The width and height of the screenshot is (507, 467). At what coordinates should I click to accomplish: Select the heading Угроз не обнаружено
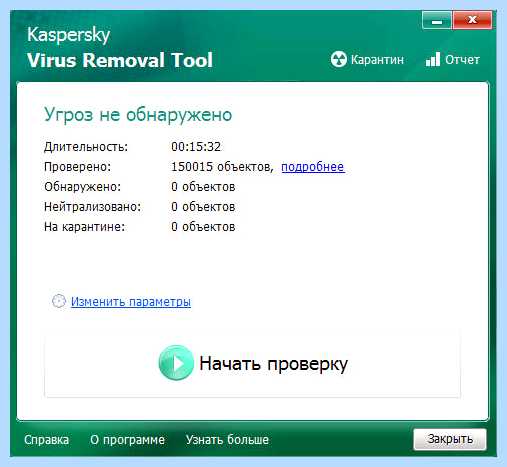click(138, 115)
